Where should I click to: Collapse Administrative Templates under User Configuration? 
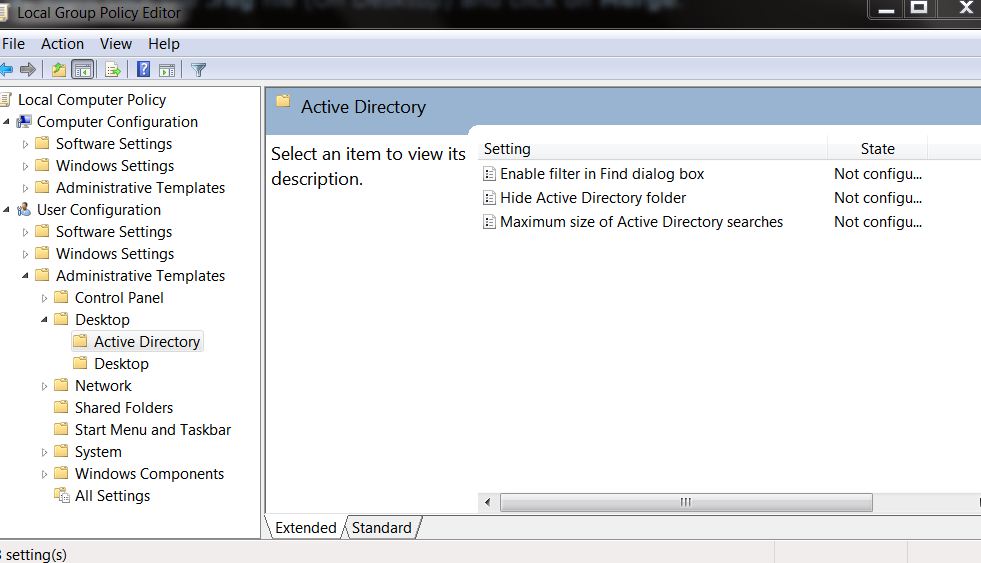click(25, 275)
